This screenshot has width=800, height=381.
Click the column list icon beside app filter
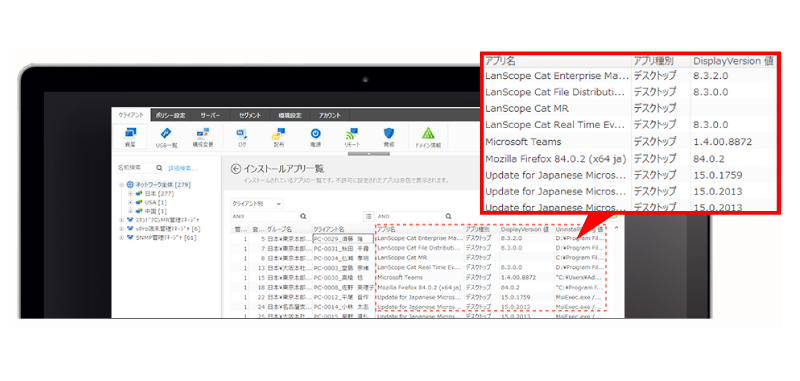(x=369, y=216)
